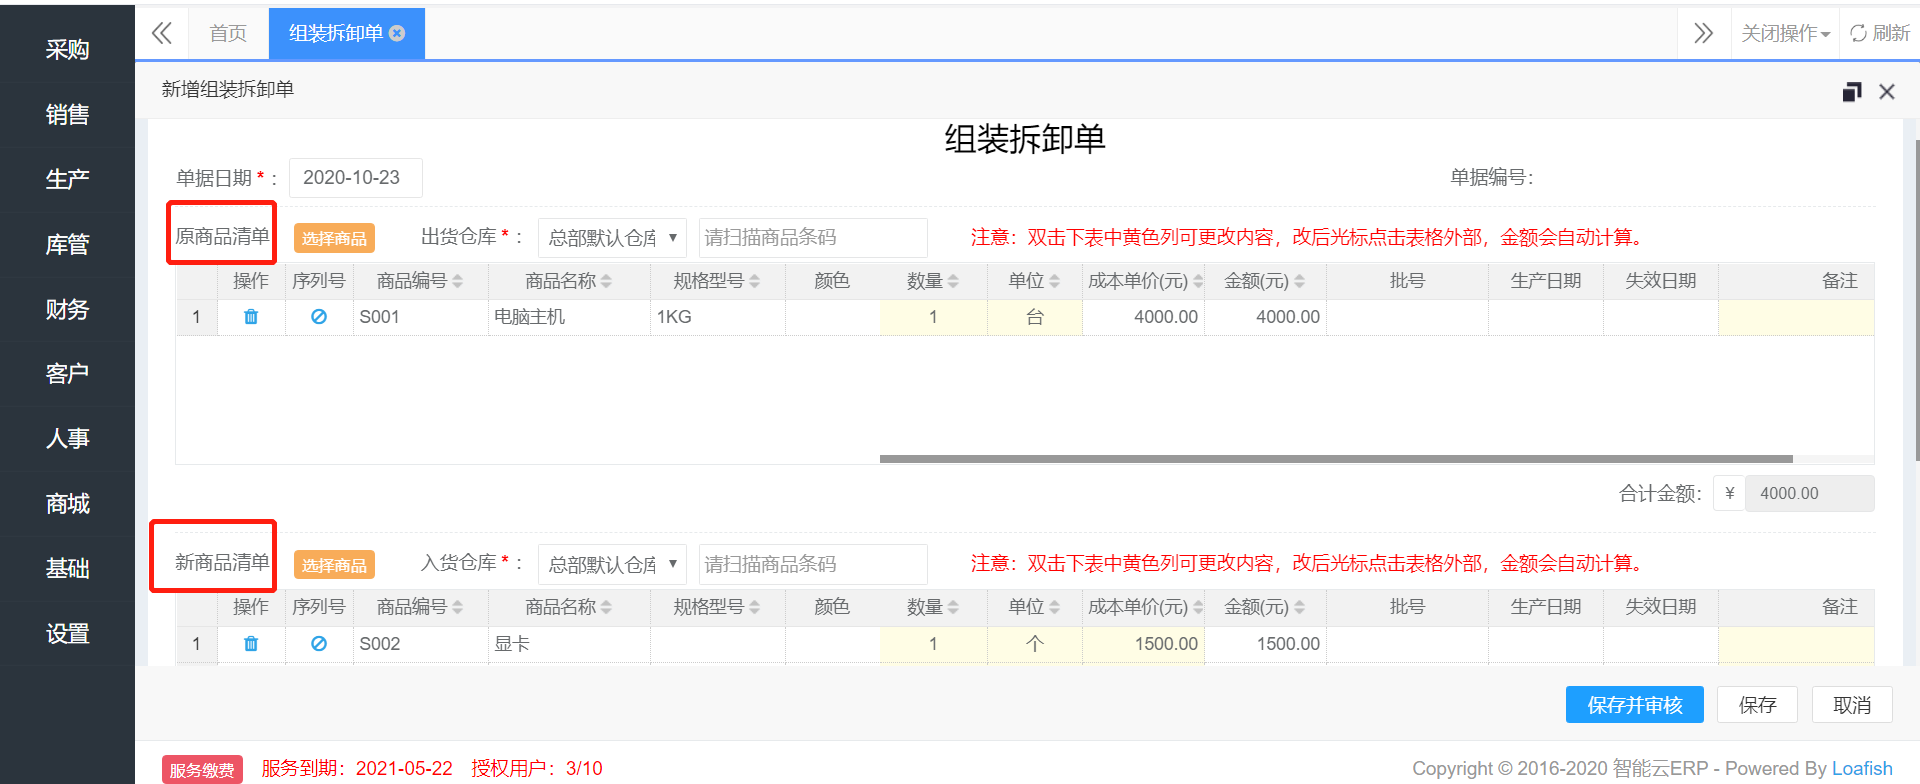The image size is (1920, 784).
Task: Click the 1KG specification cell
Action: pyautogui.click(x=718, y=317)
